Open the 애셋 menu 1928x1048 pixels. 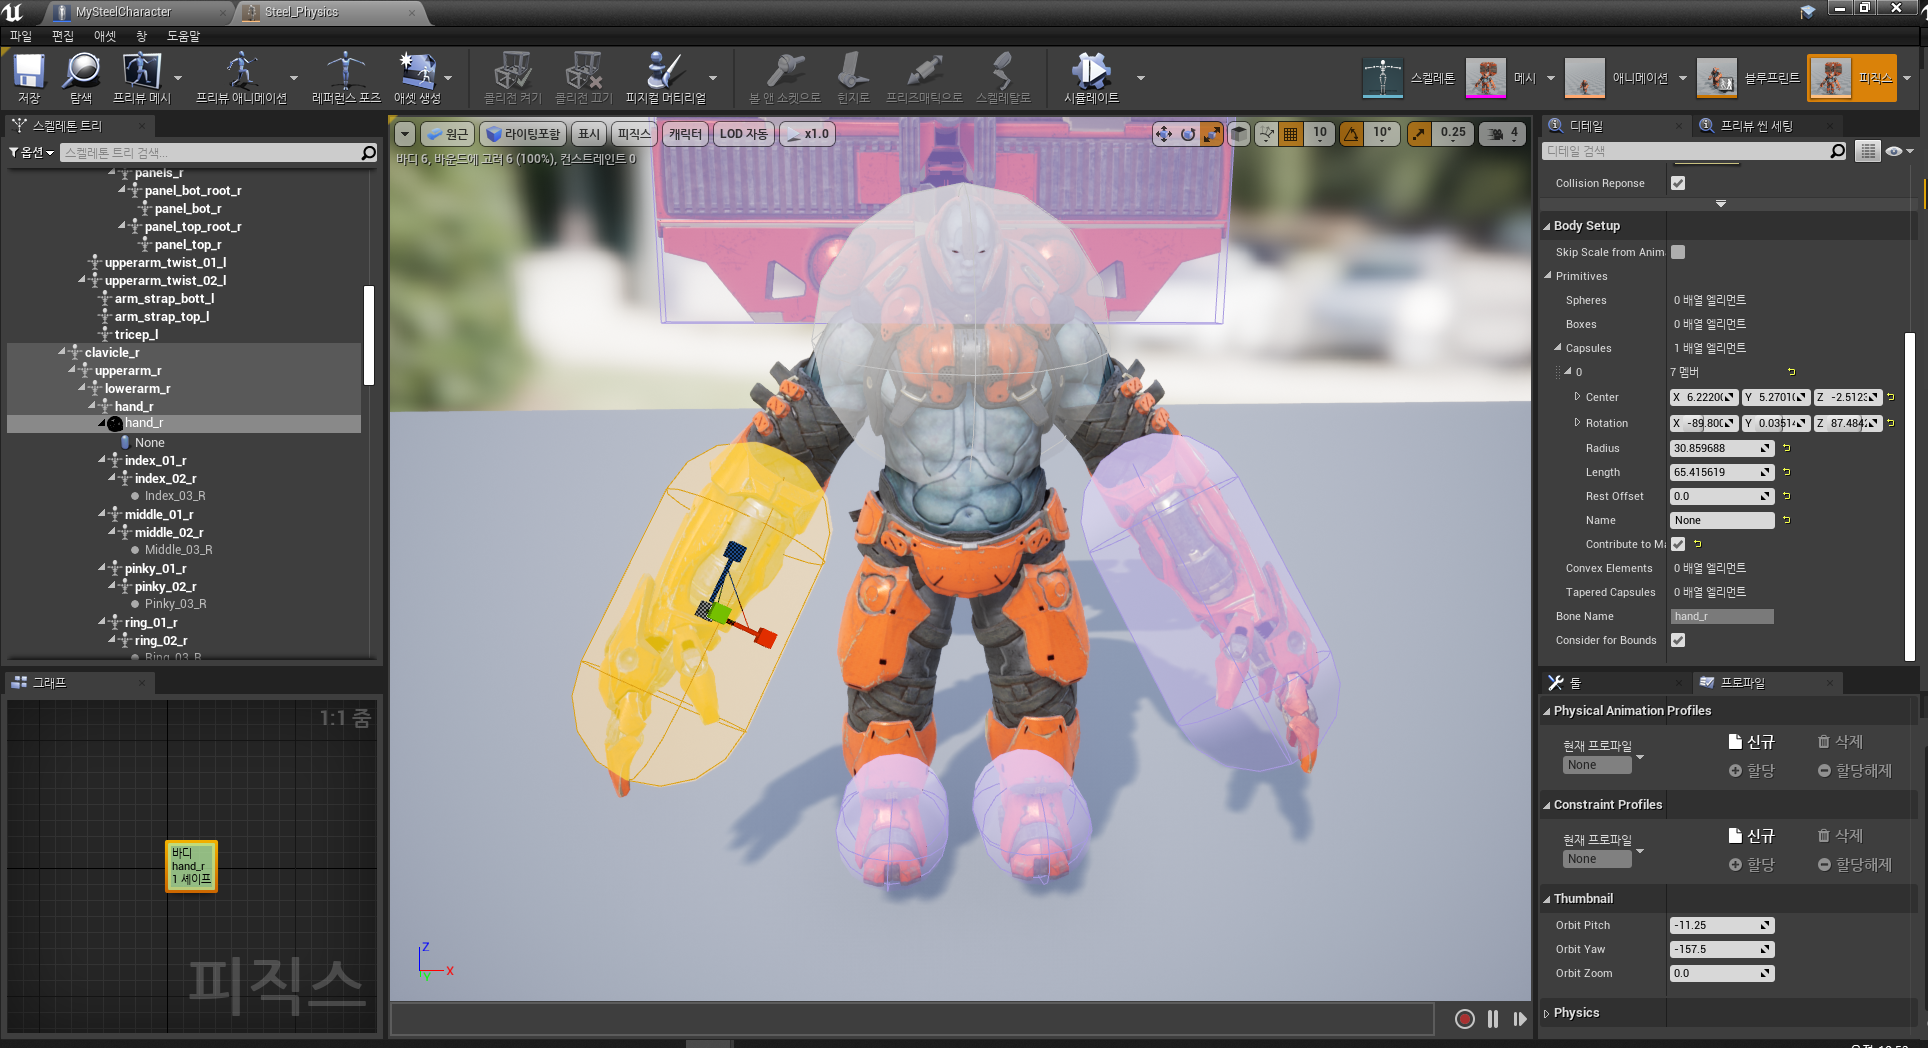click(105, 36)
